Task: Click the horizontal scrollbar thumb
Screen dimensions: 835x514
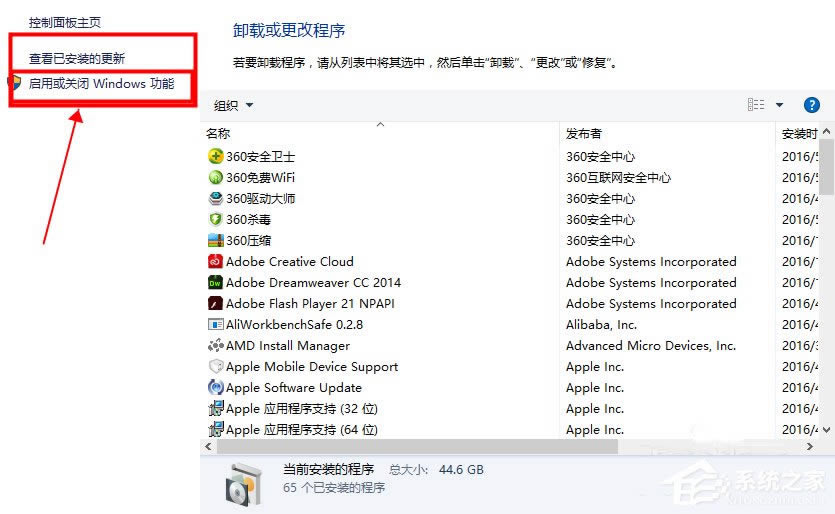Action: 417,446
